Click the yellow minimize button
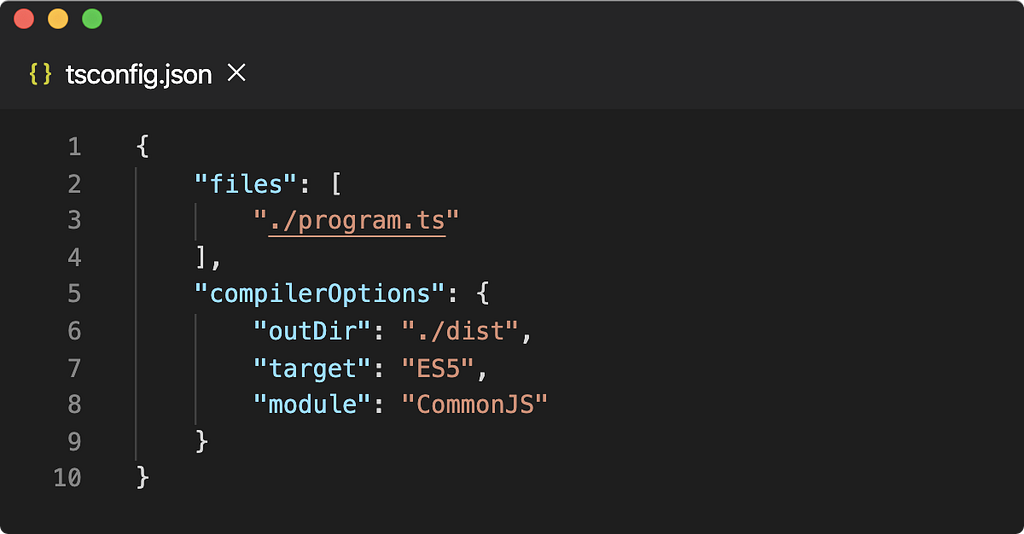 coord(58,19)
